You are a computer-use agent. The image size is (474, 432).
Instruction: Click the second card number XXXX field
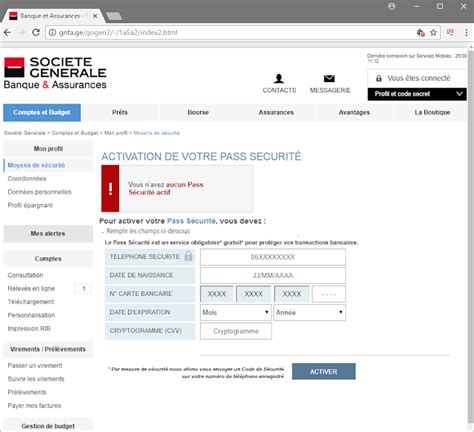[254, 294]
